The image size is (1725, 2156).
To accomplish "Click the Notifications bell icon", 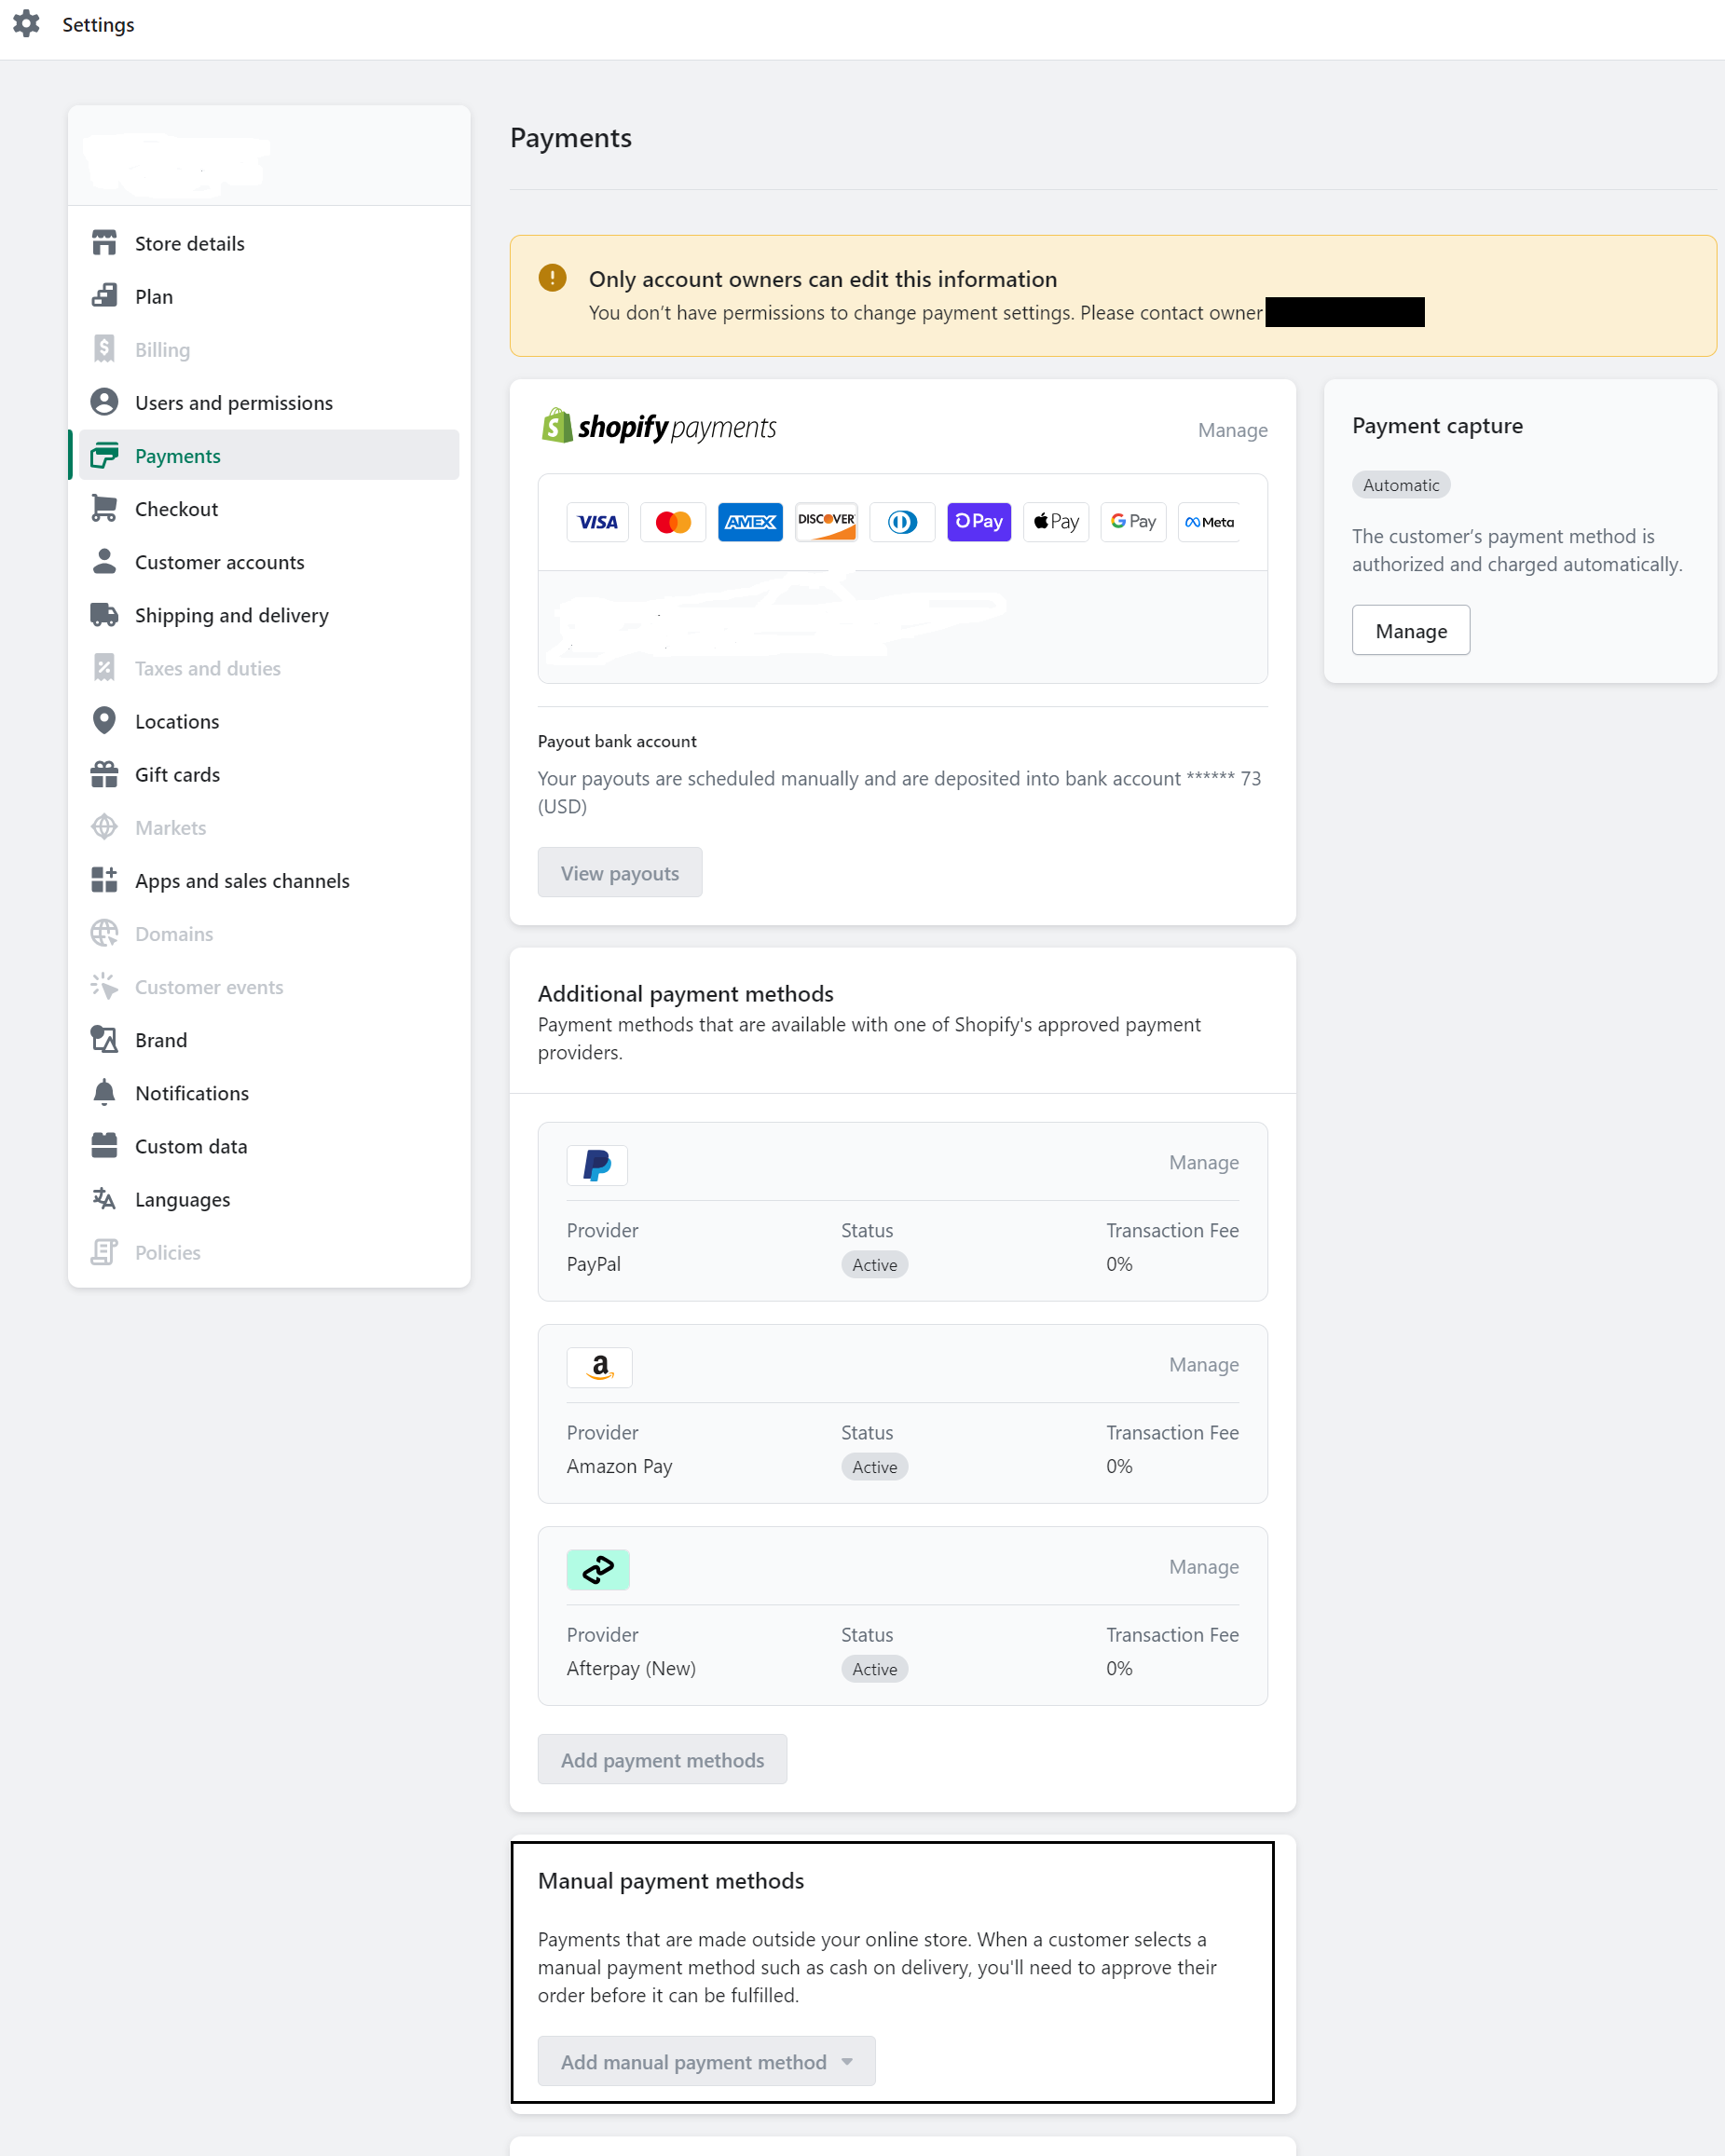I will click(x=106, y=1092).
